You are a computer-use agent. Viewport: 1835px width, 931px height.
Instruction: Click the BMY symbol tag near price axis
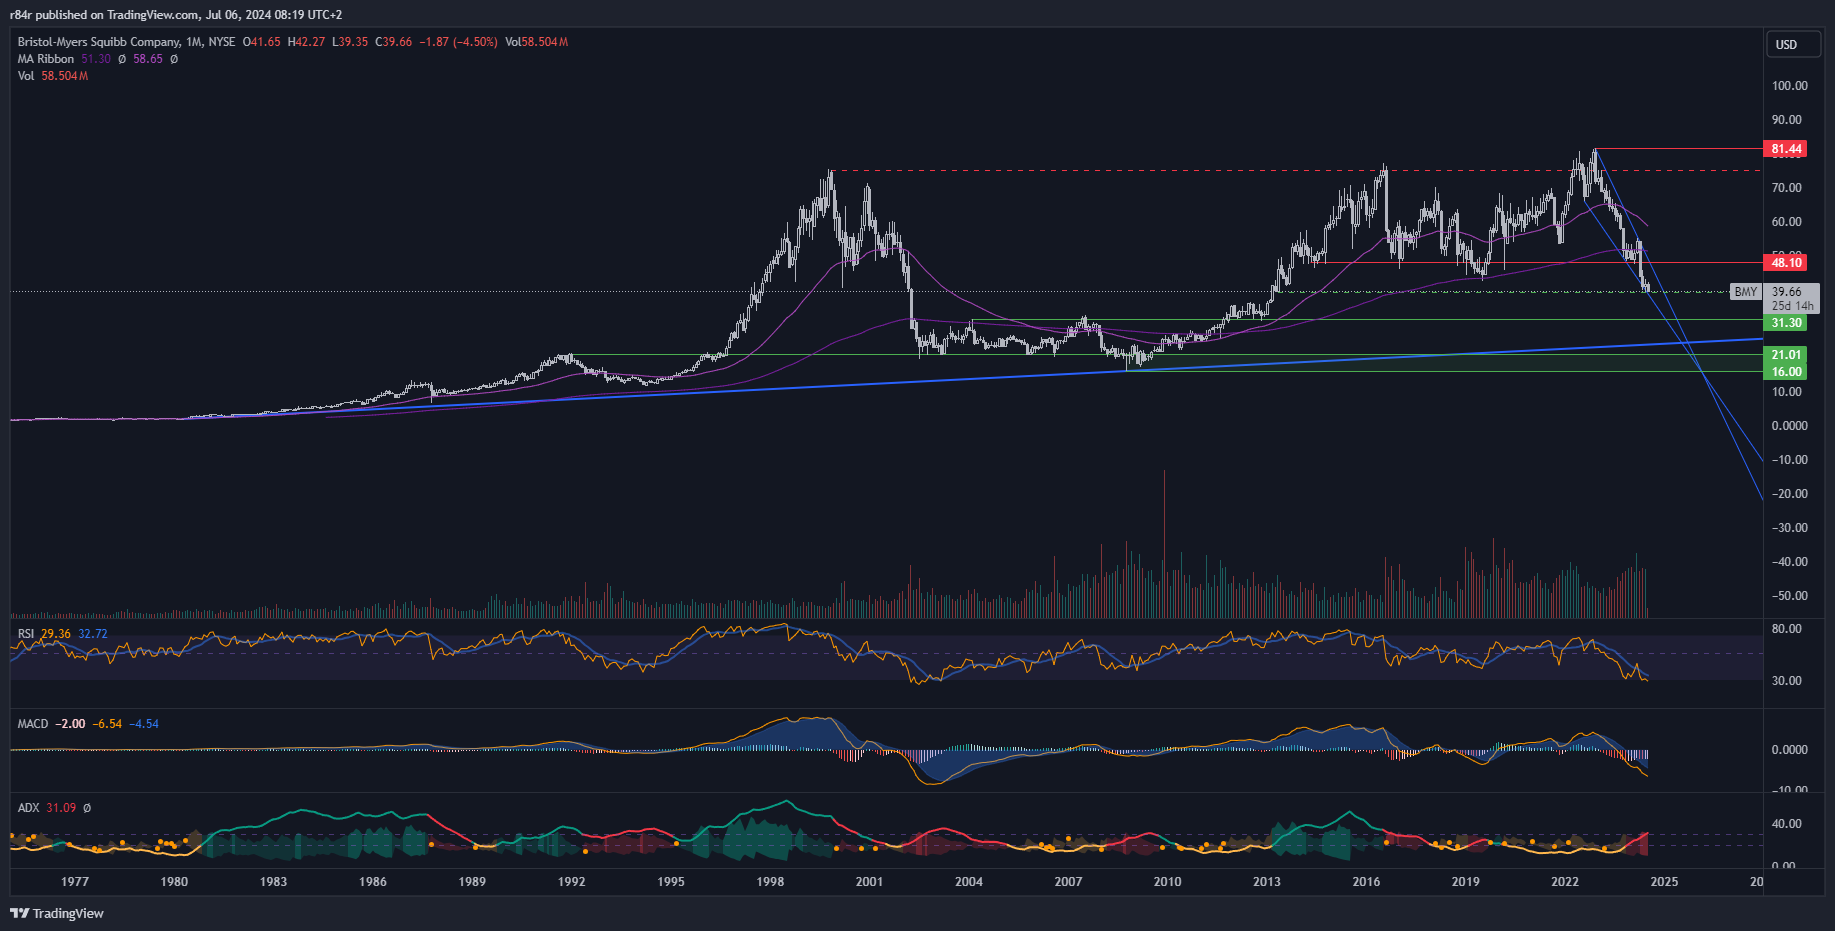click(1745, 292)
